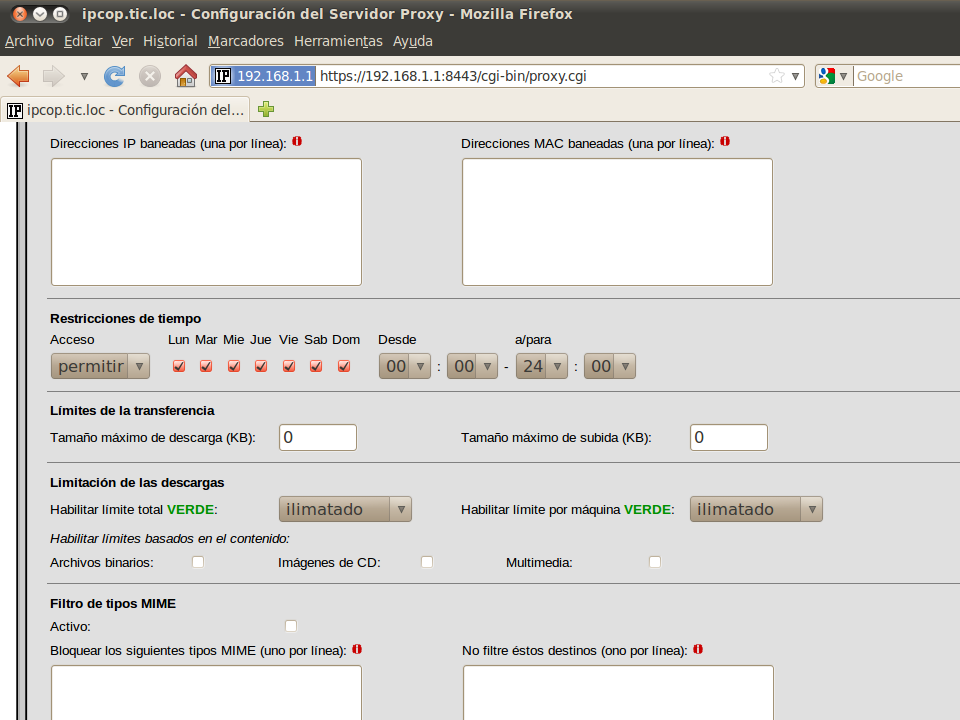Uncheck the Lun day checkbox
The height and width of the screenshot is (720, 960).
[x=179, y=366]
